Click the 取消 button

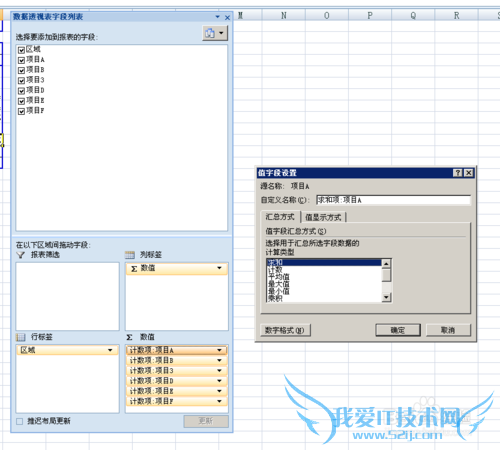(448, 330)
